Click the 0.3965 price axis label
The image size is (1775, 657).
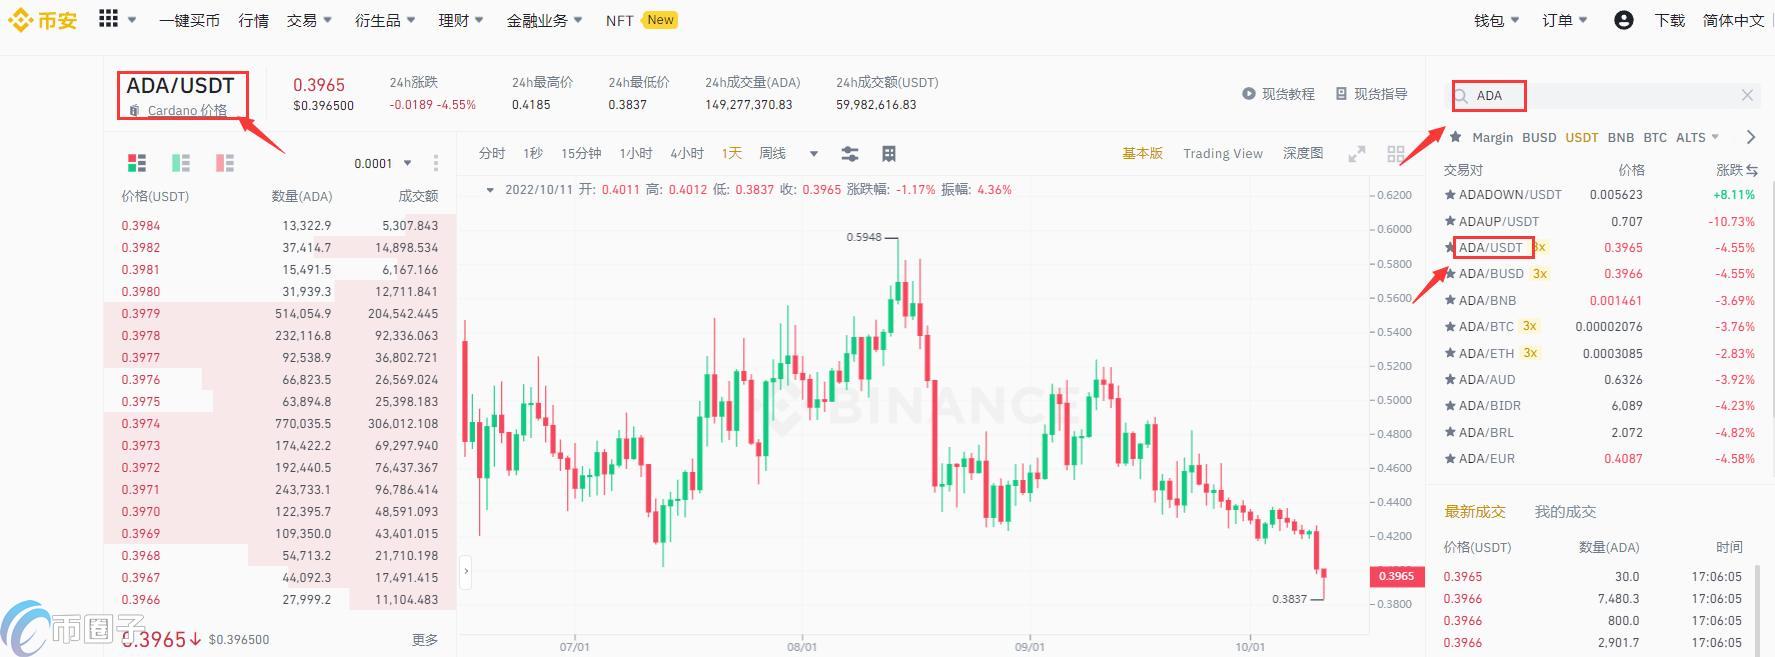click(x=1397, y=576)
